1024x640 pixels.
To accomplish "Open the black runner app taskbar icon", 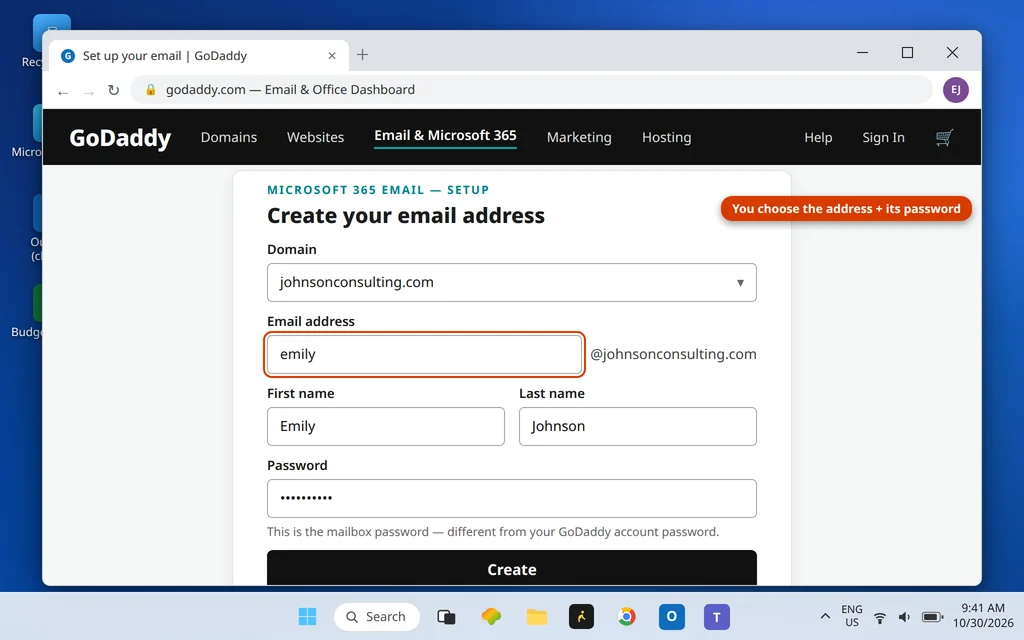I will [x=581, y=616].
